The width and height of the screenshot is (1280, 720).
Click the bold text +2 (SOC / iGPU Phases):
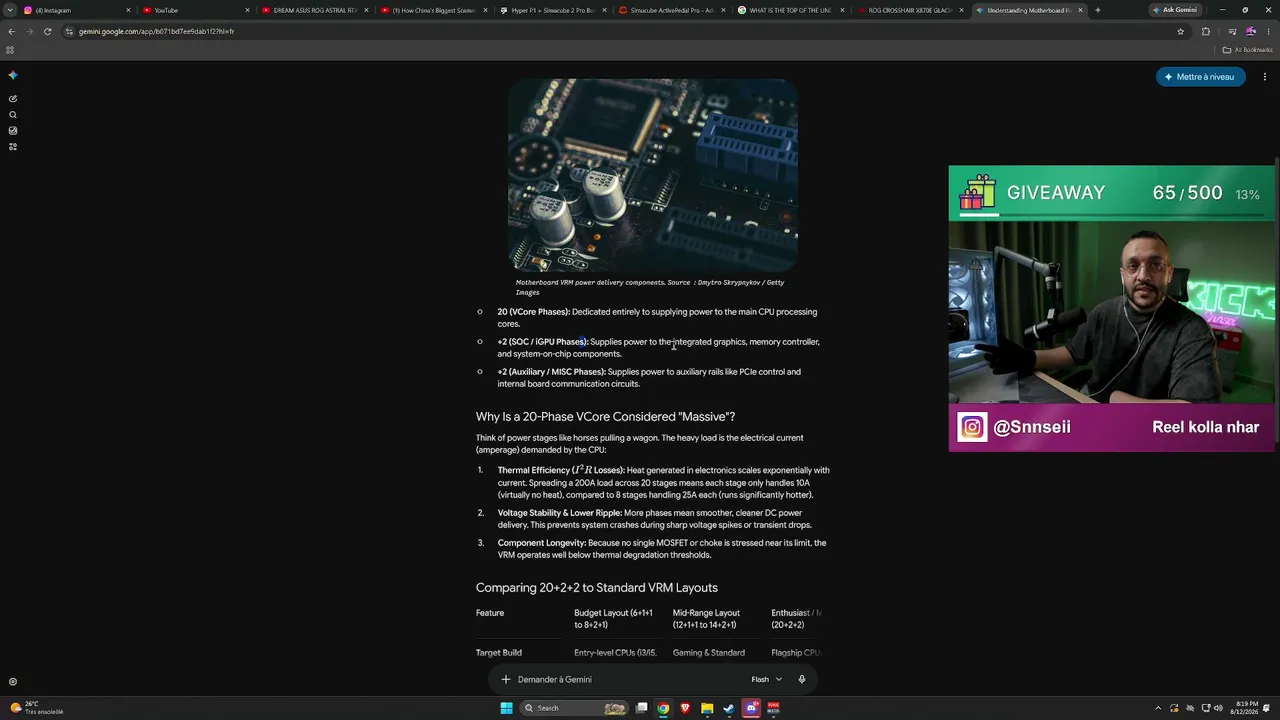click(543, 342)
